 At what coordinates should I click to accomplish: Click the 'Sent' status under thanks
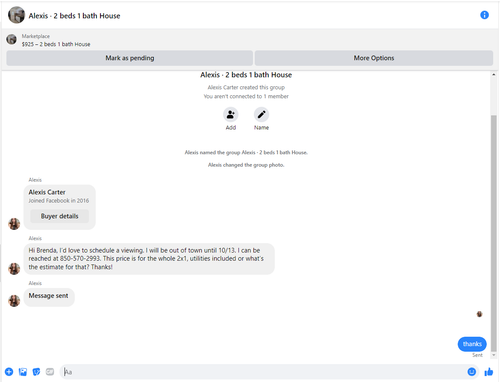pos(477,355)
